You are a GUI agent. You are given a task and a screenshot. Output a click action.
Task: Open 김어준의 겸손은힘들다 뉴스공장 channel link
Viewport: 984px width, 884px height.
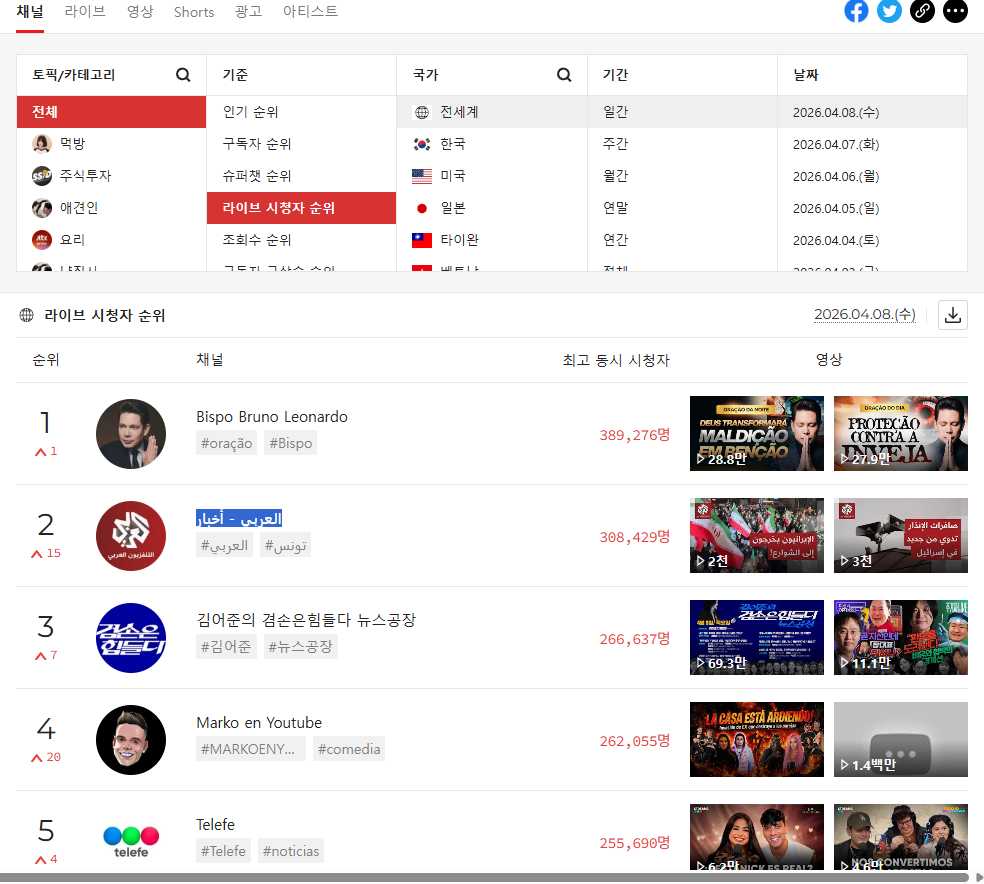(x=306, y=620)
